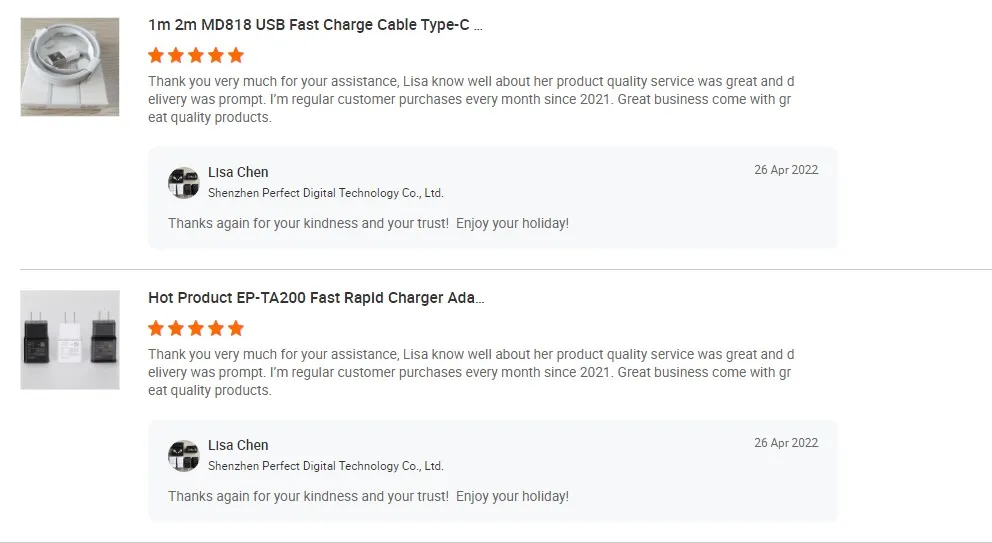Click the Lisa Chen name in the charger review reply
The height and width of the screenshot is (543, 992).
click(238, 445)
